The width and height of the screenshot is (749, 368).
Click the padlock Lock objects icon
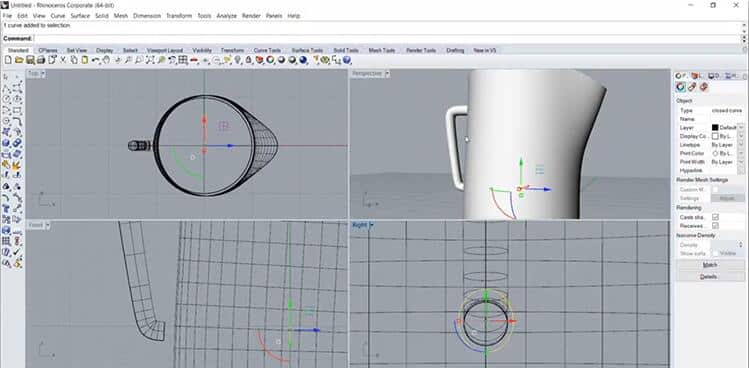tap(248, 60)
